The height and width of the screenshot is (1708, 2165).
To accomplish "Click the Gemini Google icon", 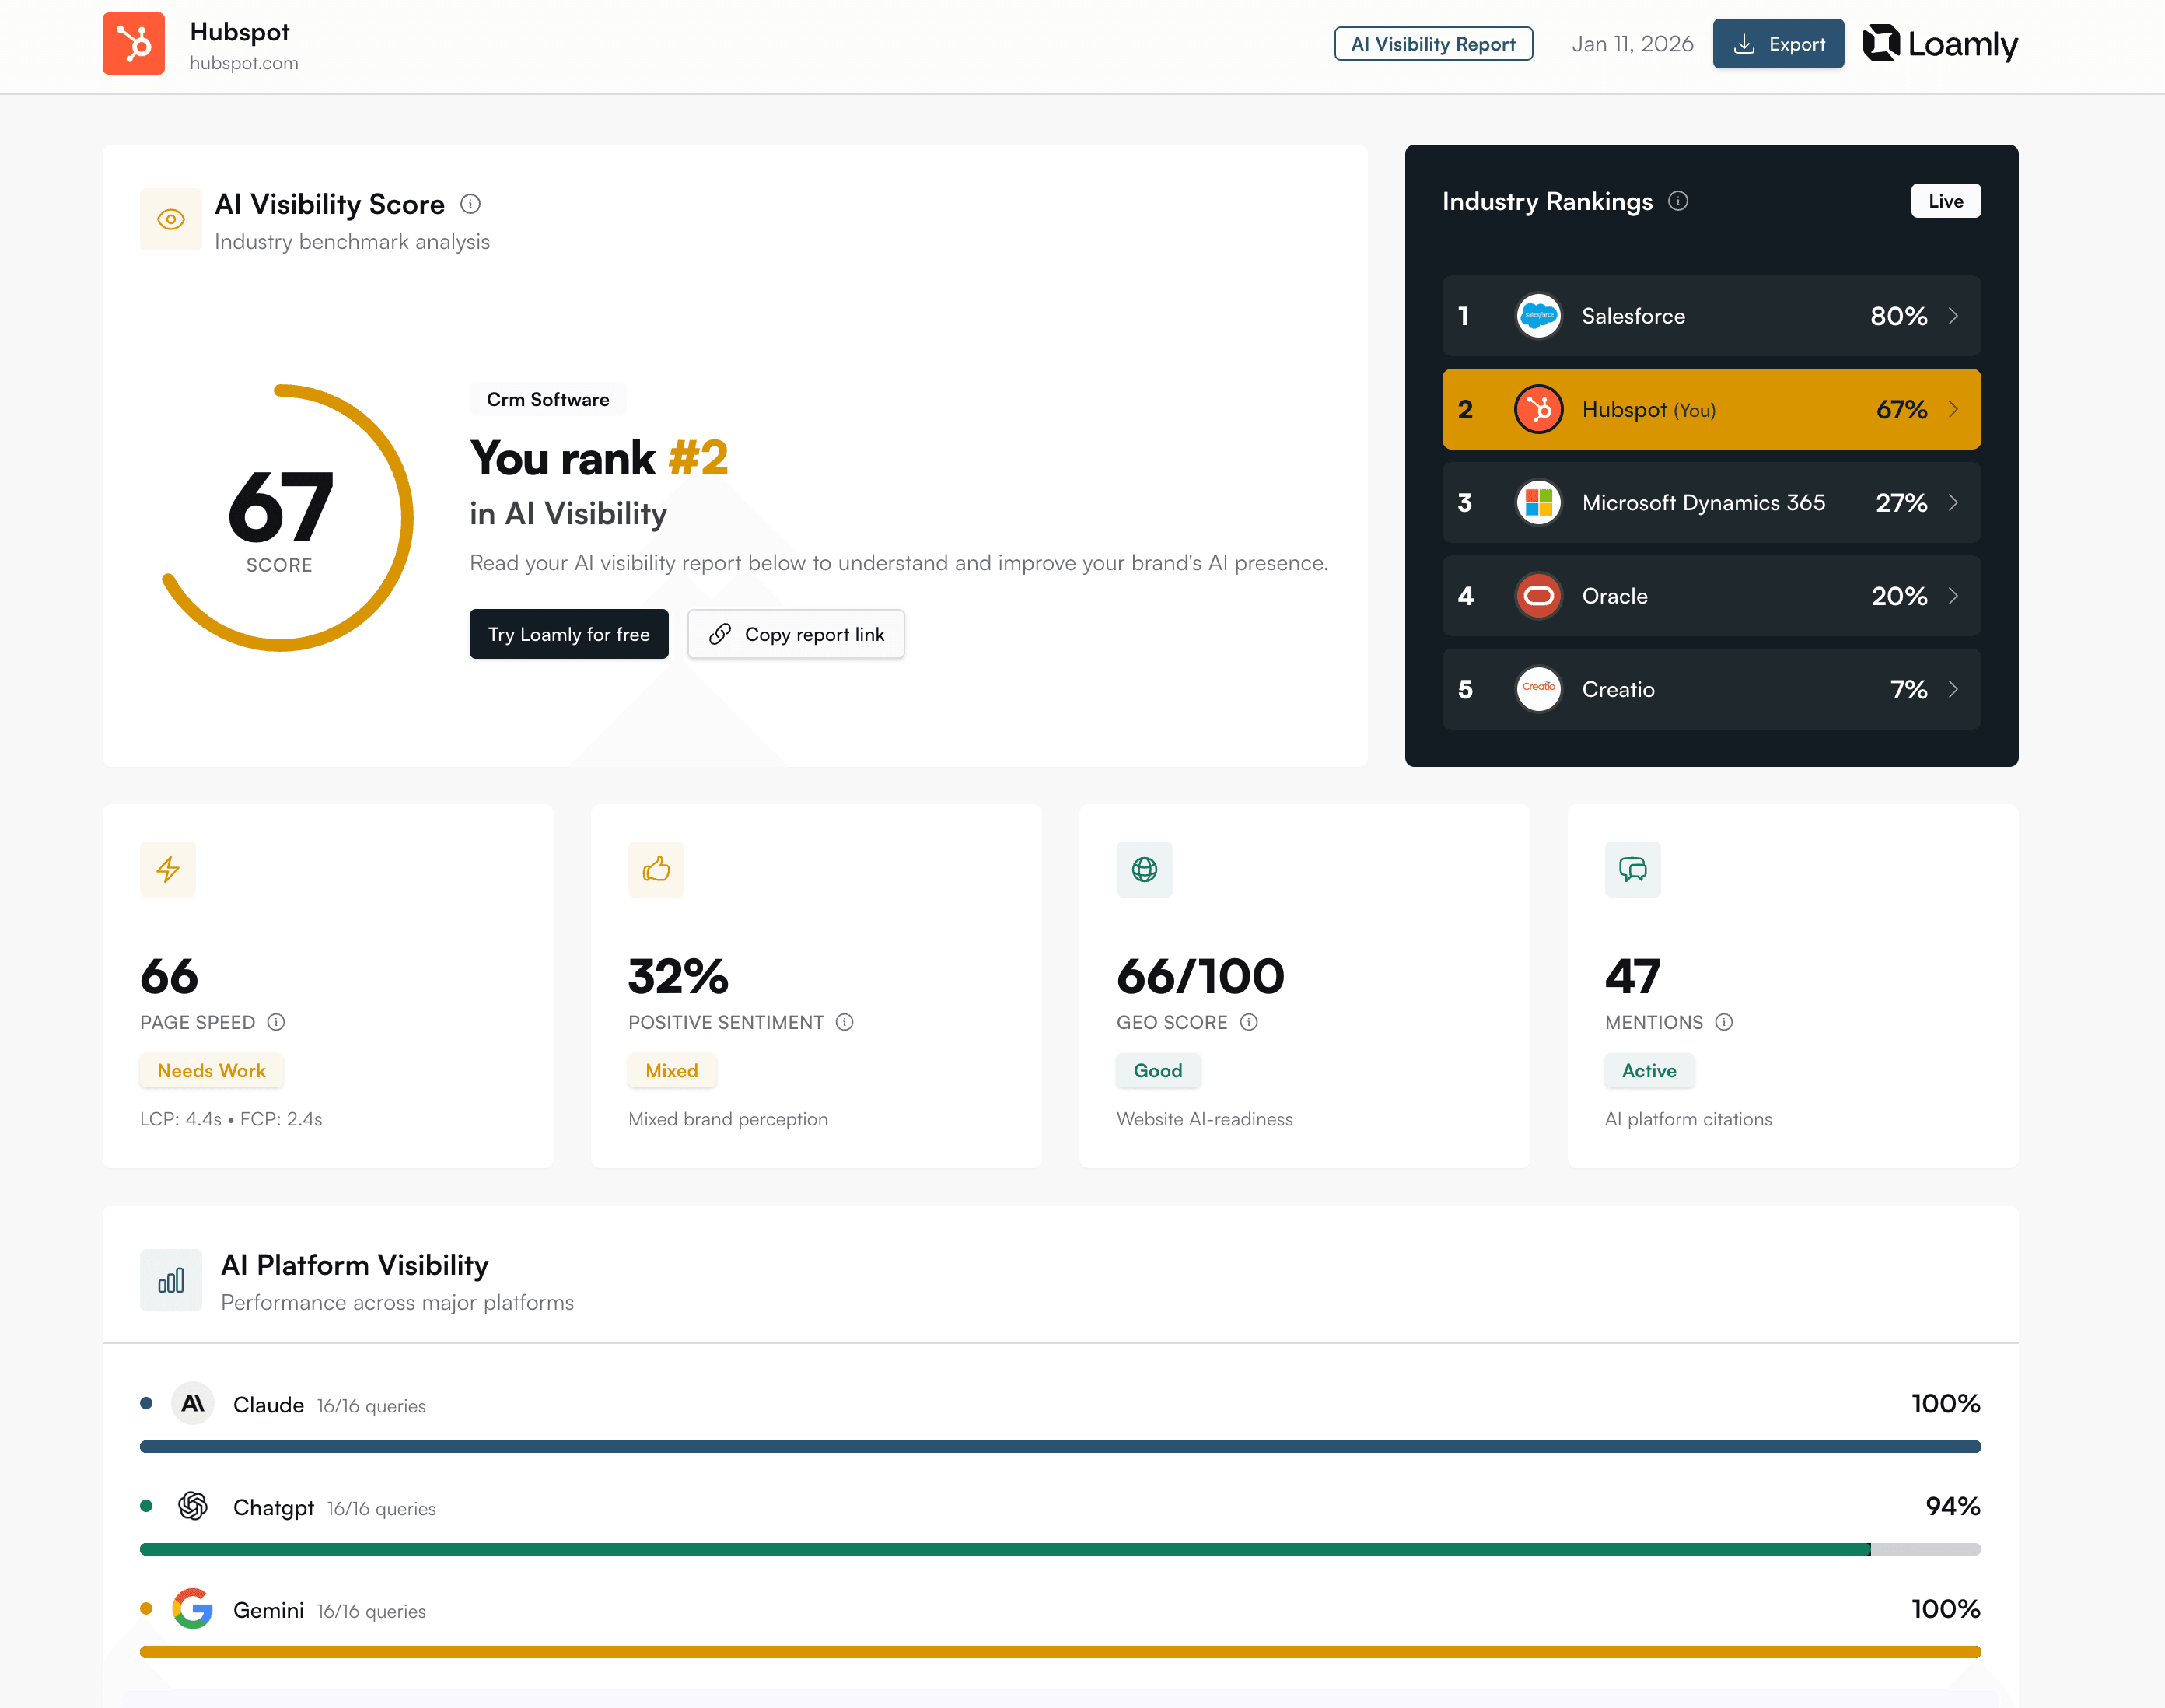I will point(192,1610).
